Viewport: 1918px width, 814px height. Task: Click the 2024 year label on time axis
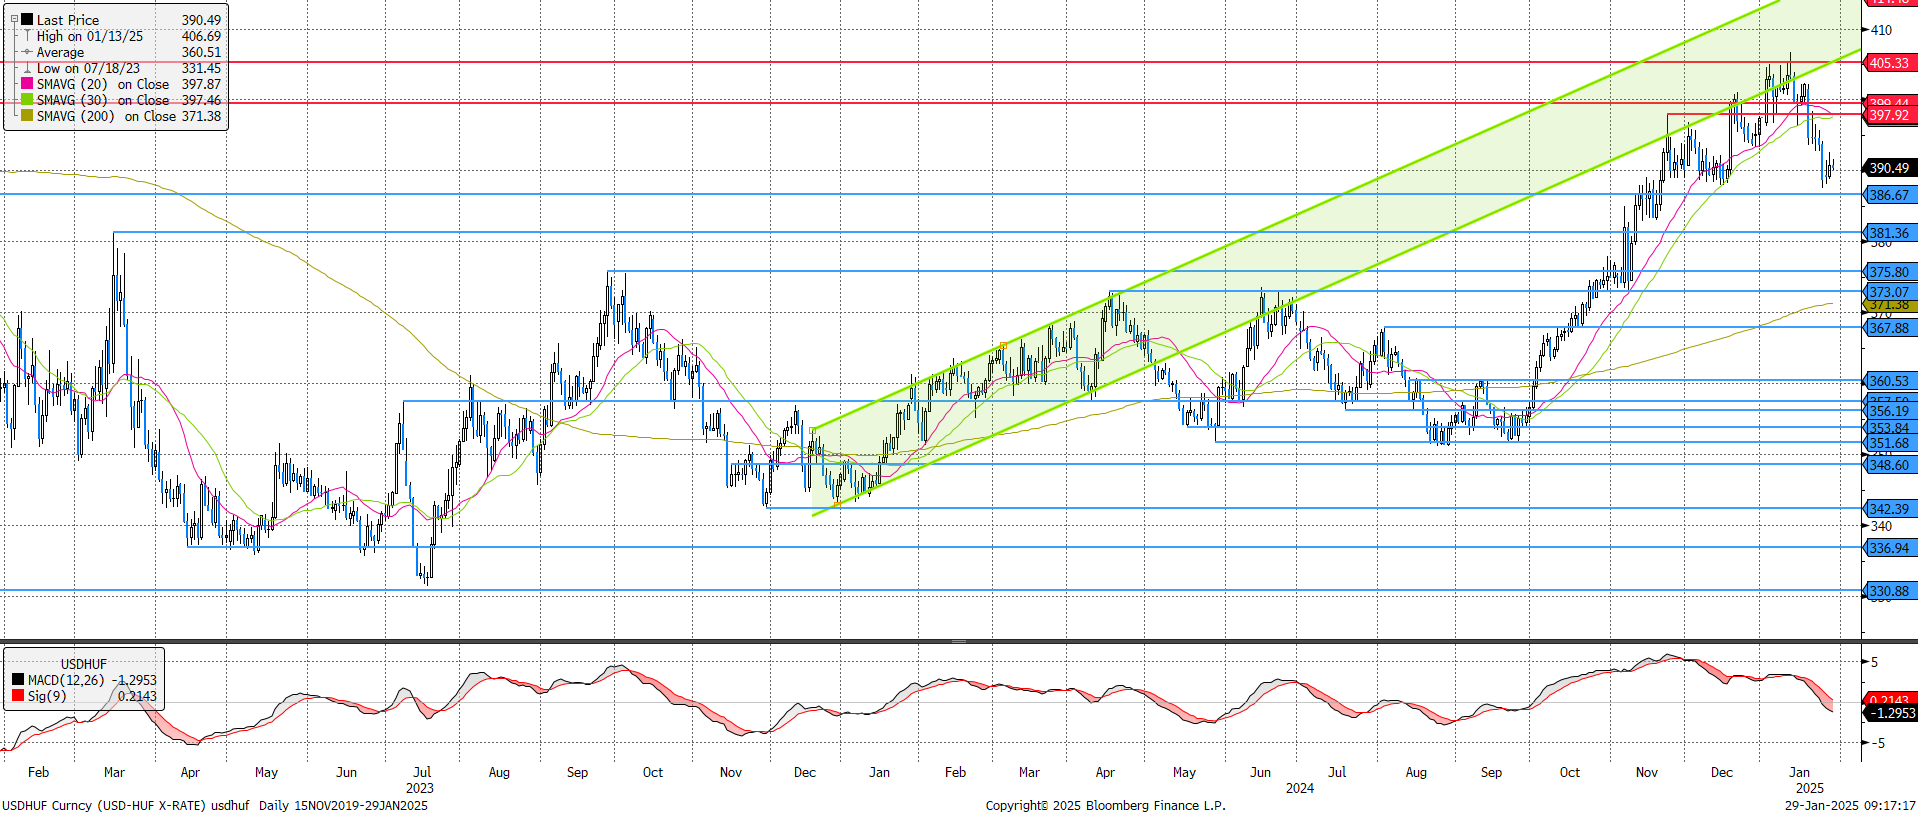tap(1299, 788)
